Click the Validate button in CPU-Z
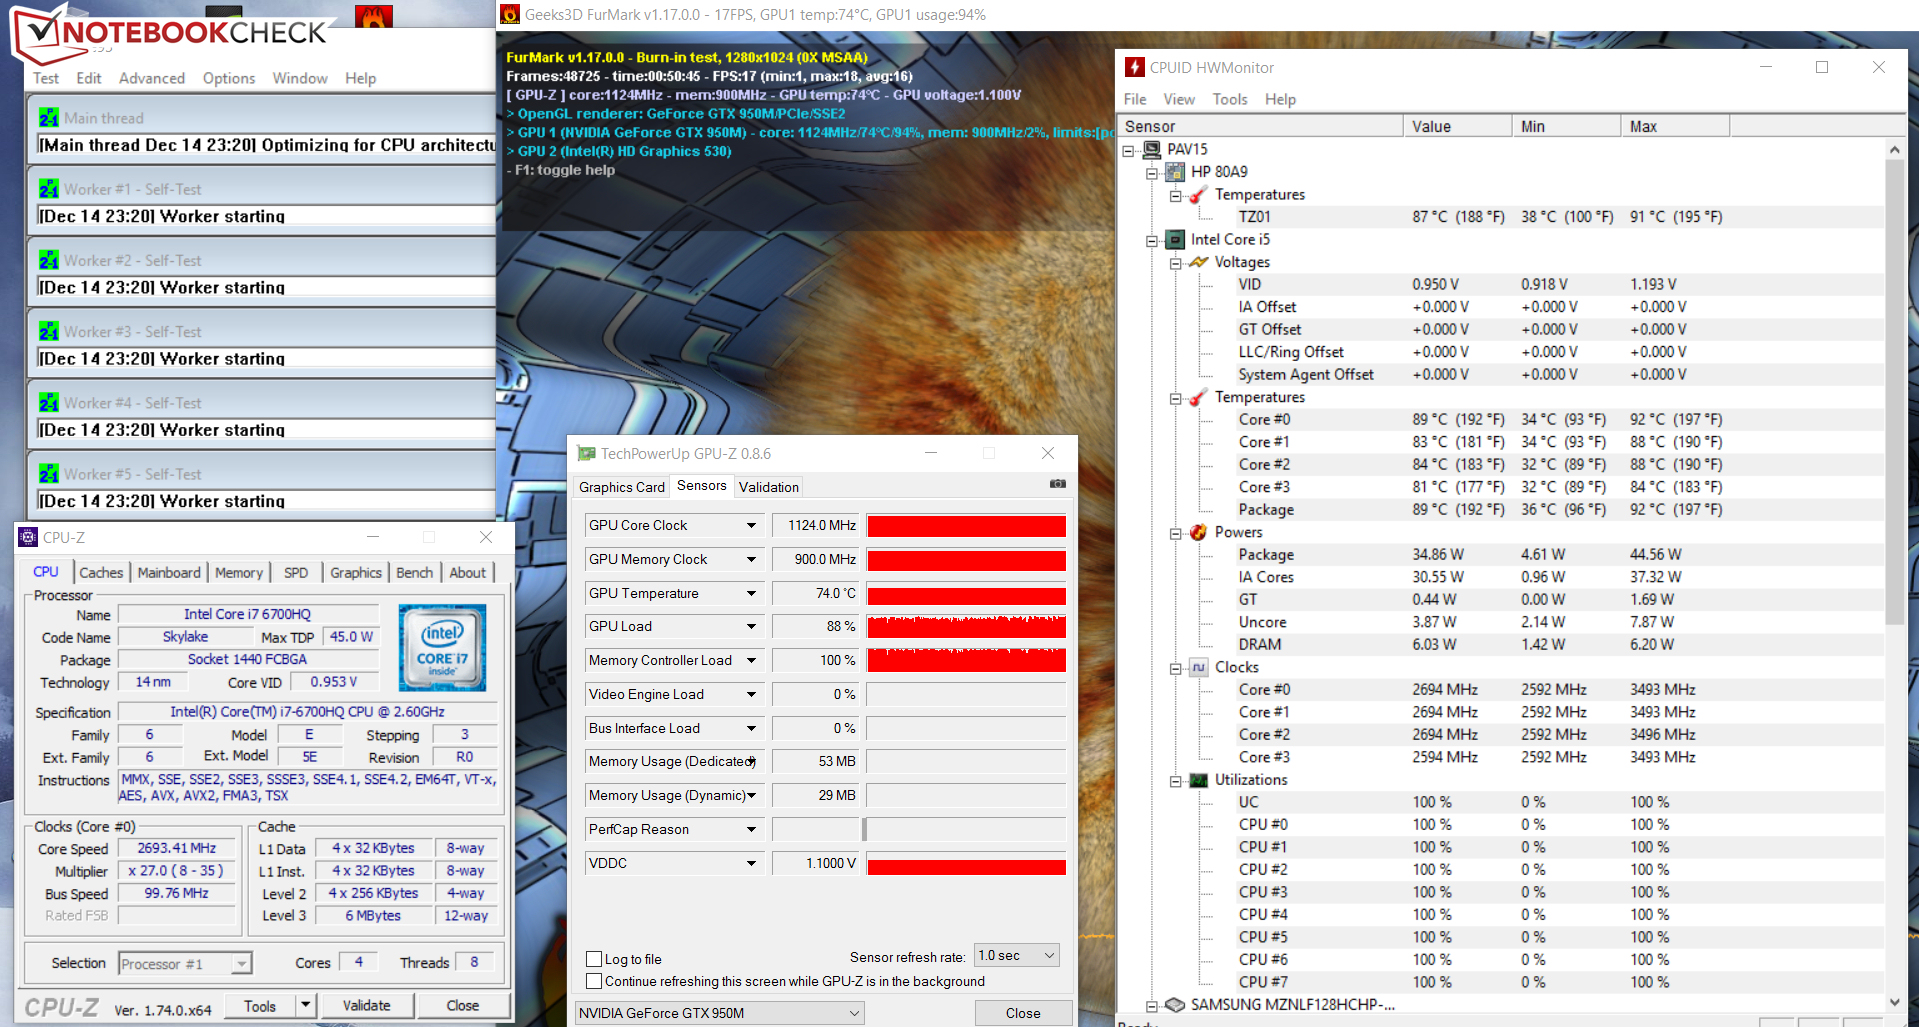1919x1027 pixels. pos(367,1005)
